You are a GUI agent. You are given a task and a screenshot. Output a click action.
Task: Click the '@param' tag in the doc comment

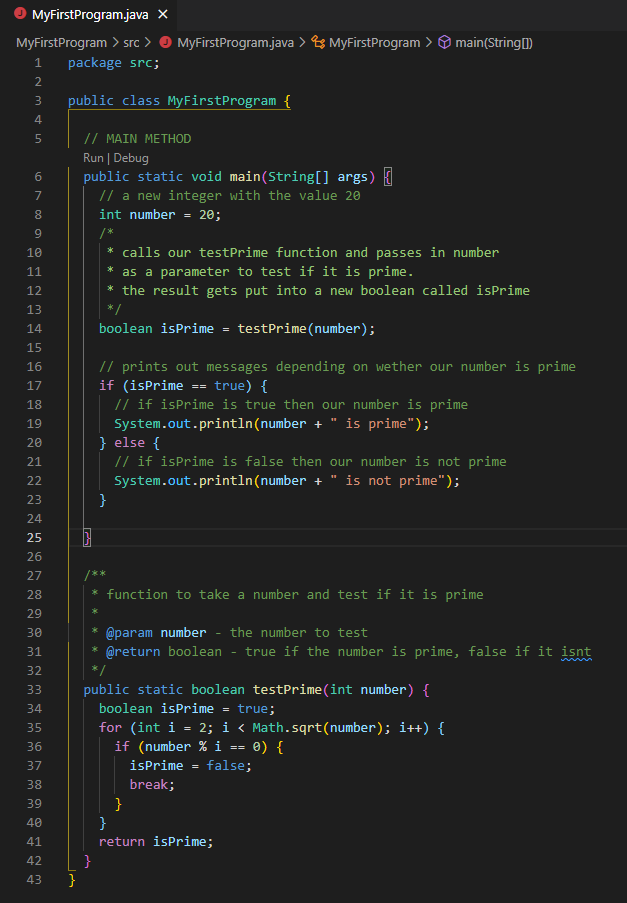pyautogui.click(x=130, y=633)
